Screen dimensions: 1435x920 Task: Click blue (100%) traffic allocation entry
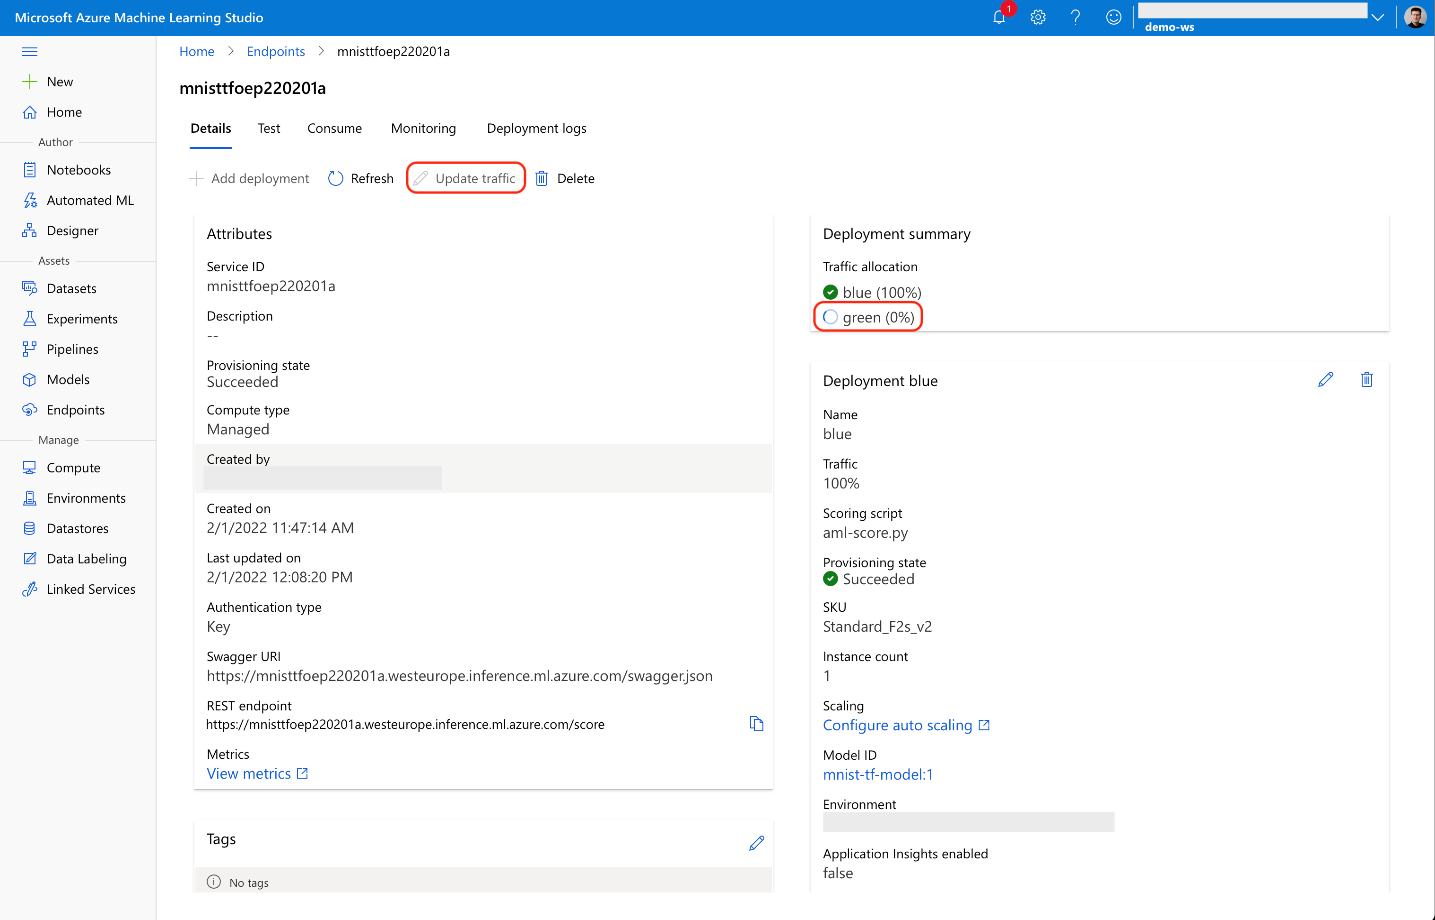pyautogui.click(x=872, y=293)
